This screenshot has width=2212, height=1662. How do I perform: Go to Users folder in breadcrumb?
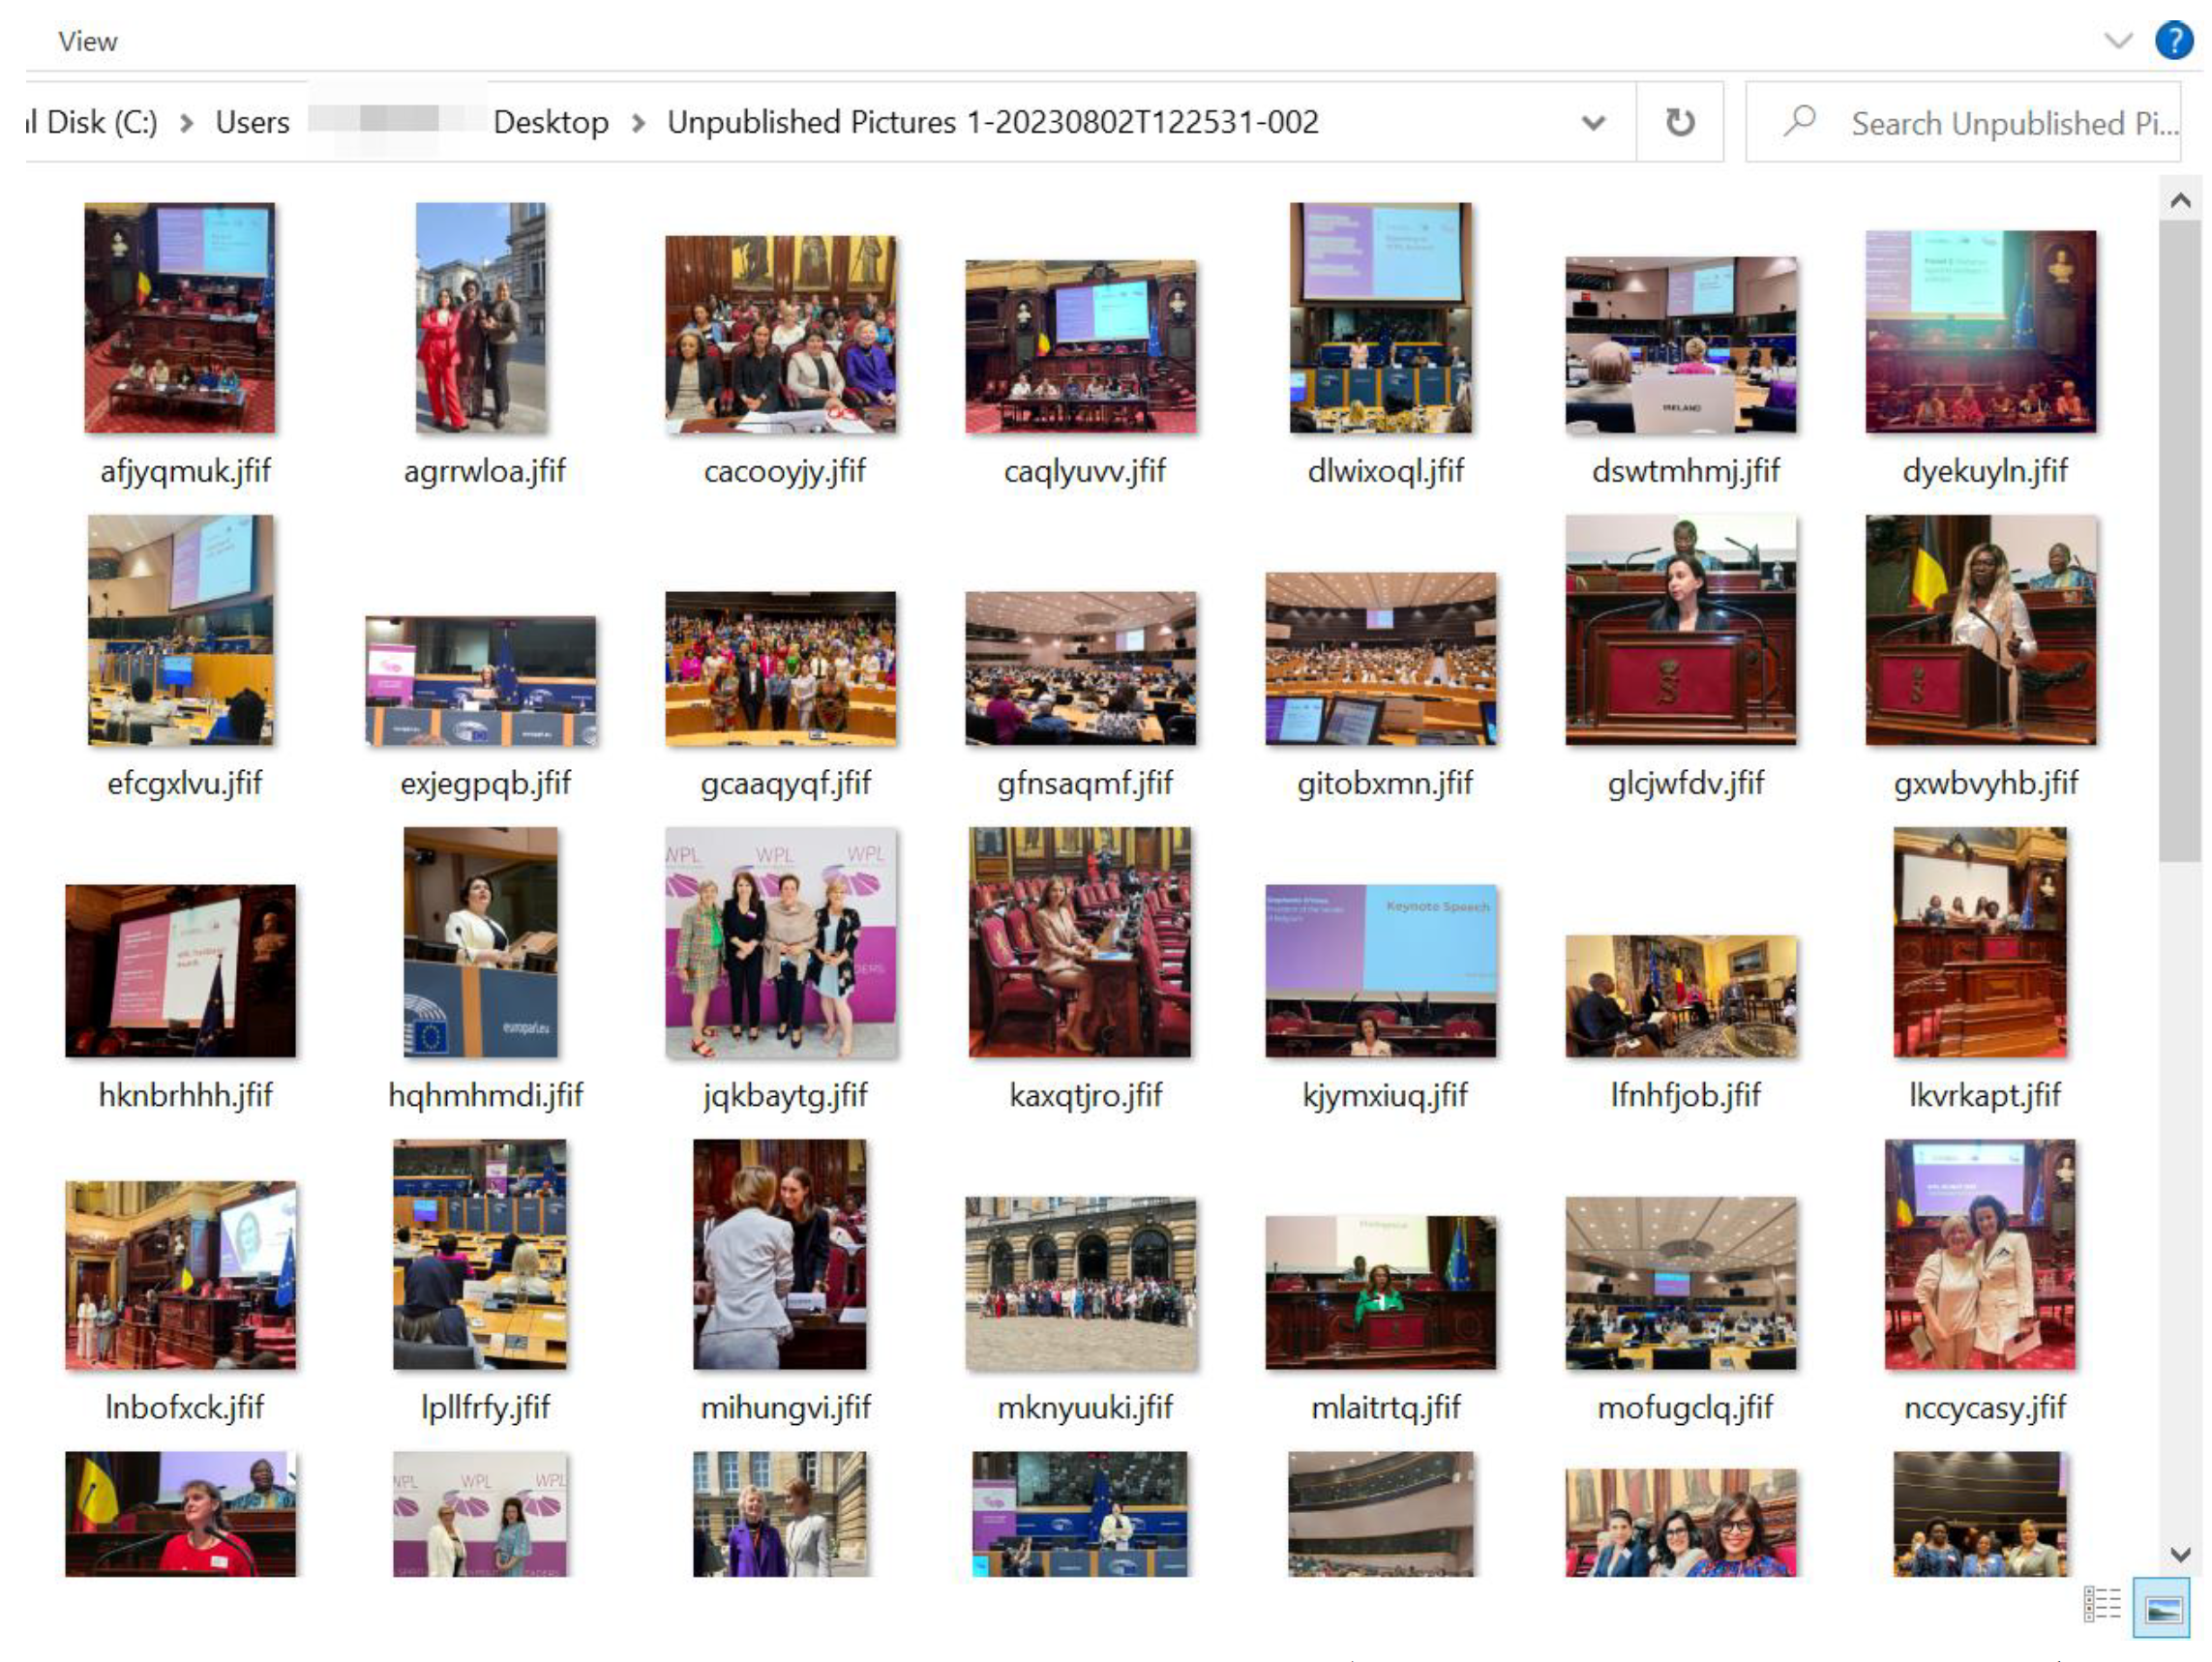252,122
